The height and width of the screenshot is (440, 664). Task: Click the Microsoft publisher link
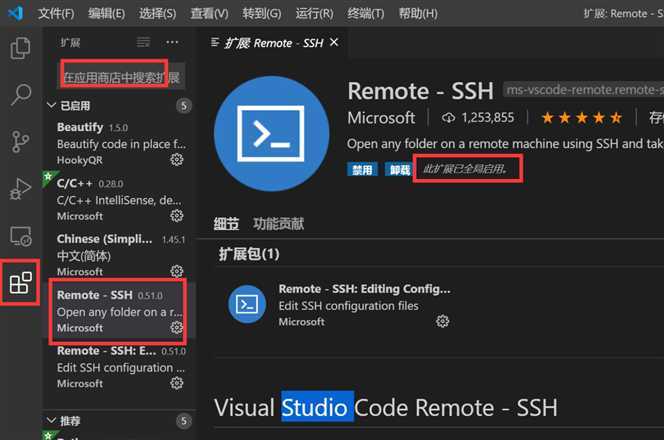click(381, 117)
